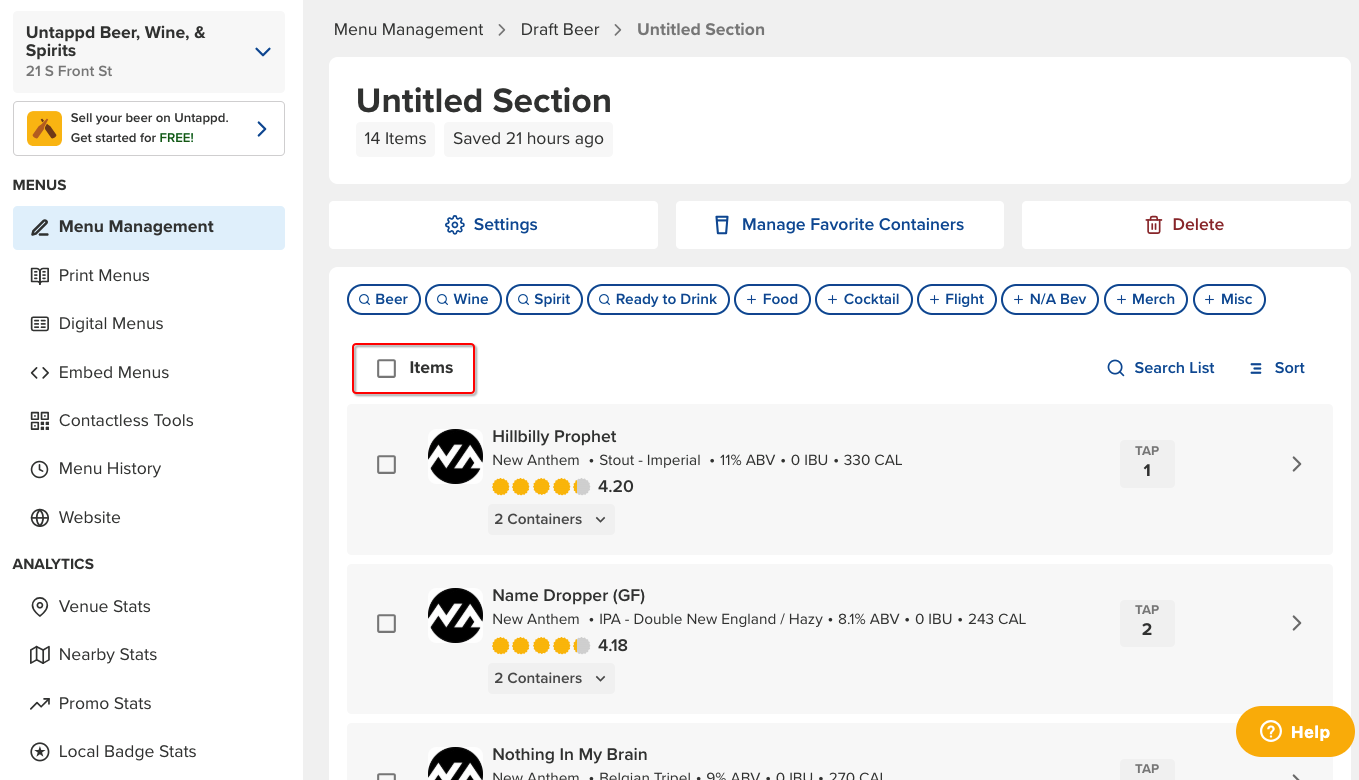Click the glass icon on Manage Favorite Containers

tap(722, 225)
